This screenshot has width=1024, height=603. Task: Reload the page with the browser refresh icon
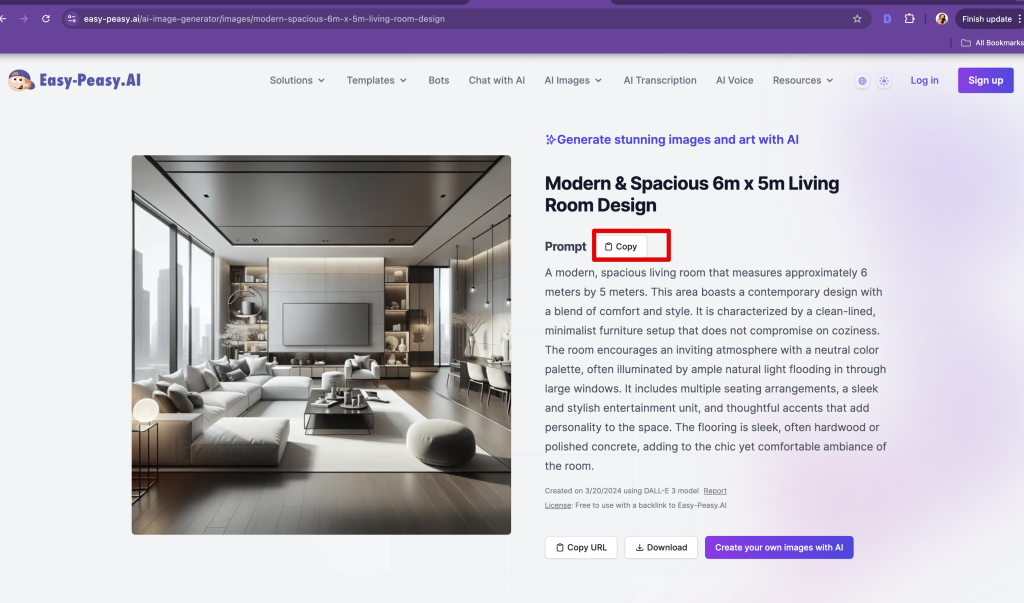click(x=46, y=19)
